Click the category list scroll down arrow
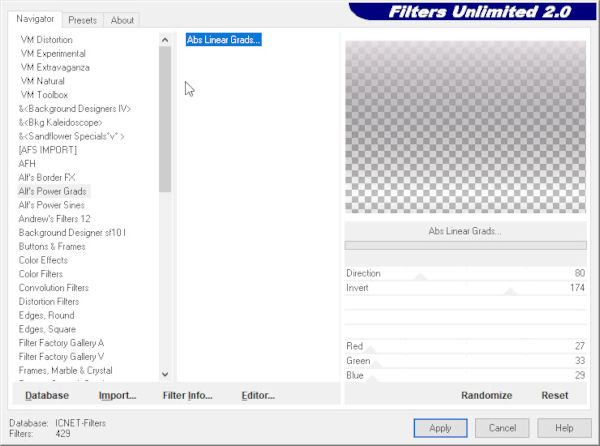600x446 pixels. click(x=165, y=374)
